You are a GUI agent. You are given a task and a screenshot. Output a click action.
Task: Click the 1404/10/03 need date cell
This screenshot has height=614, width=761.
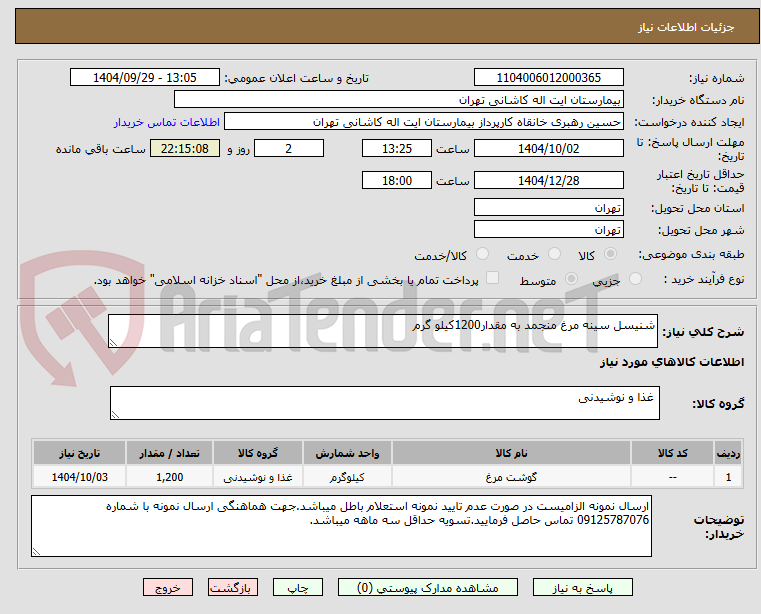tap(80, 477)
